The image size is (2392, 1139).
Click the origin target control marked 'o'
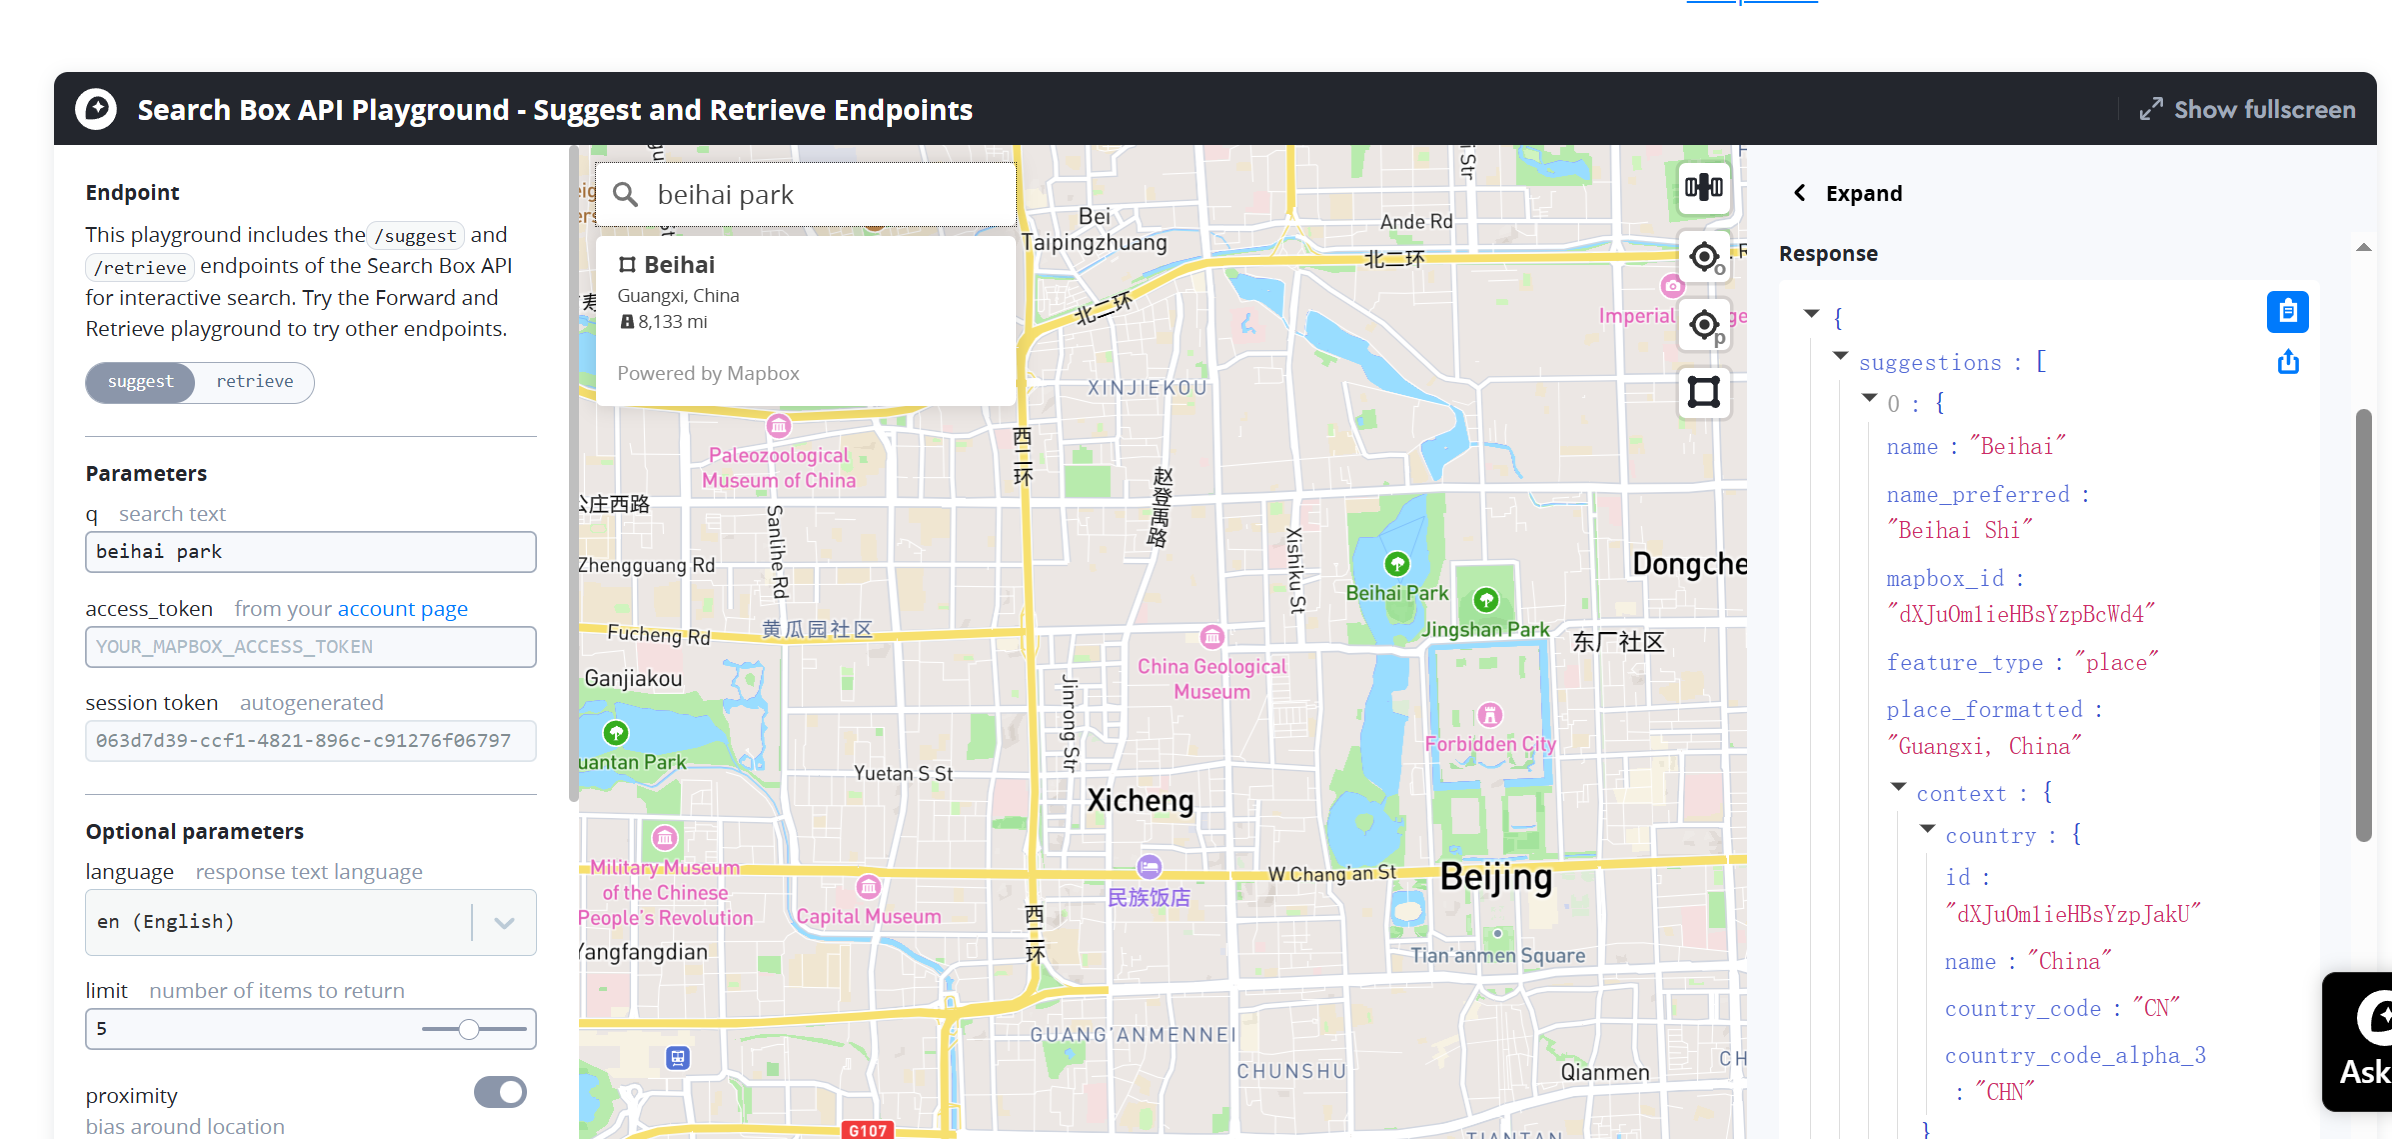1704,258
